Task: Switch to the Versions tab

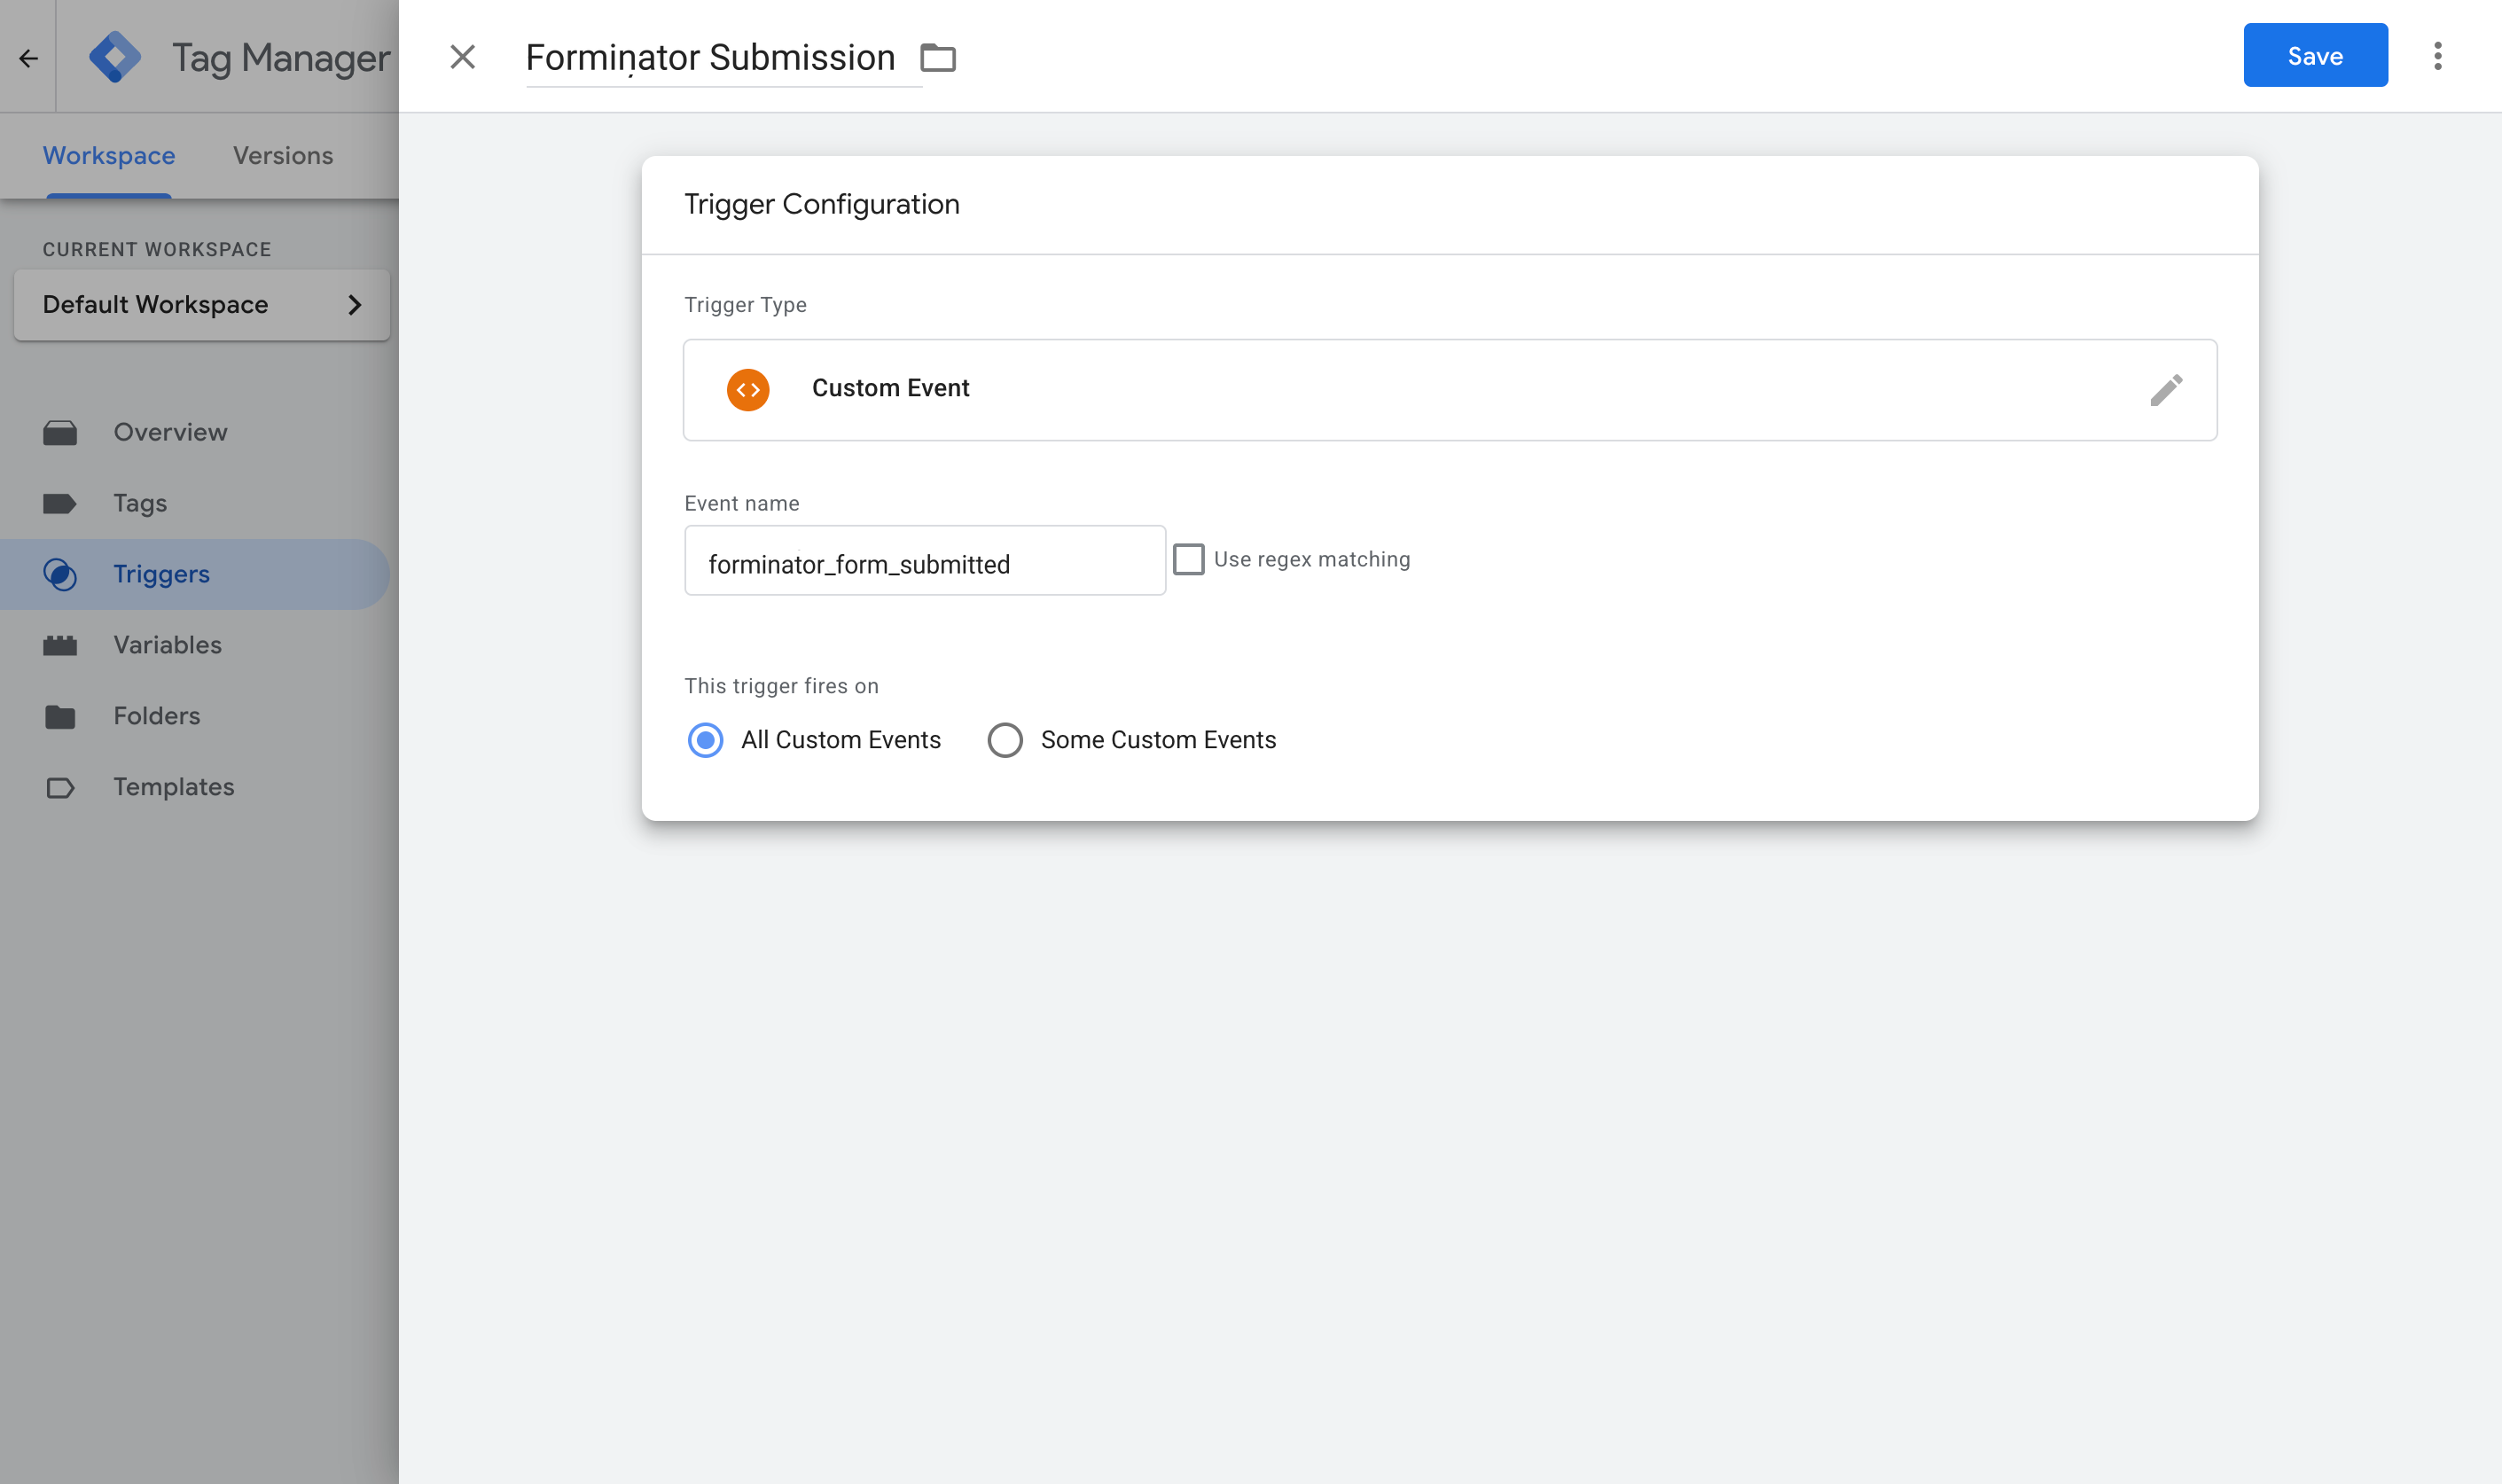Action: (x=283, y=156)
